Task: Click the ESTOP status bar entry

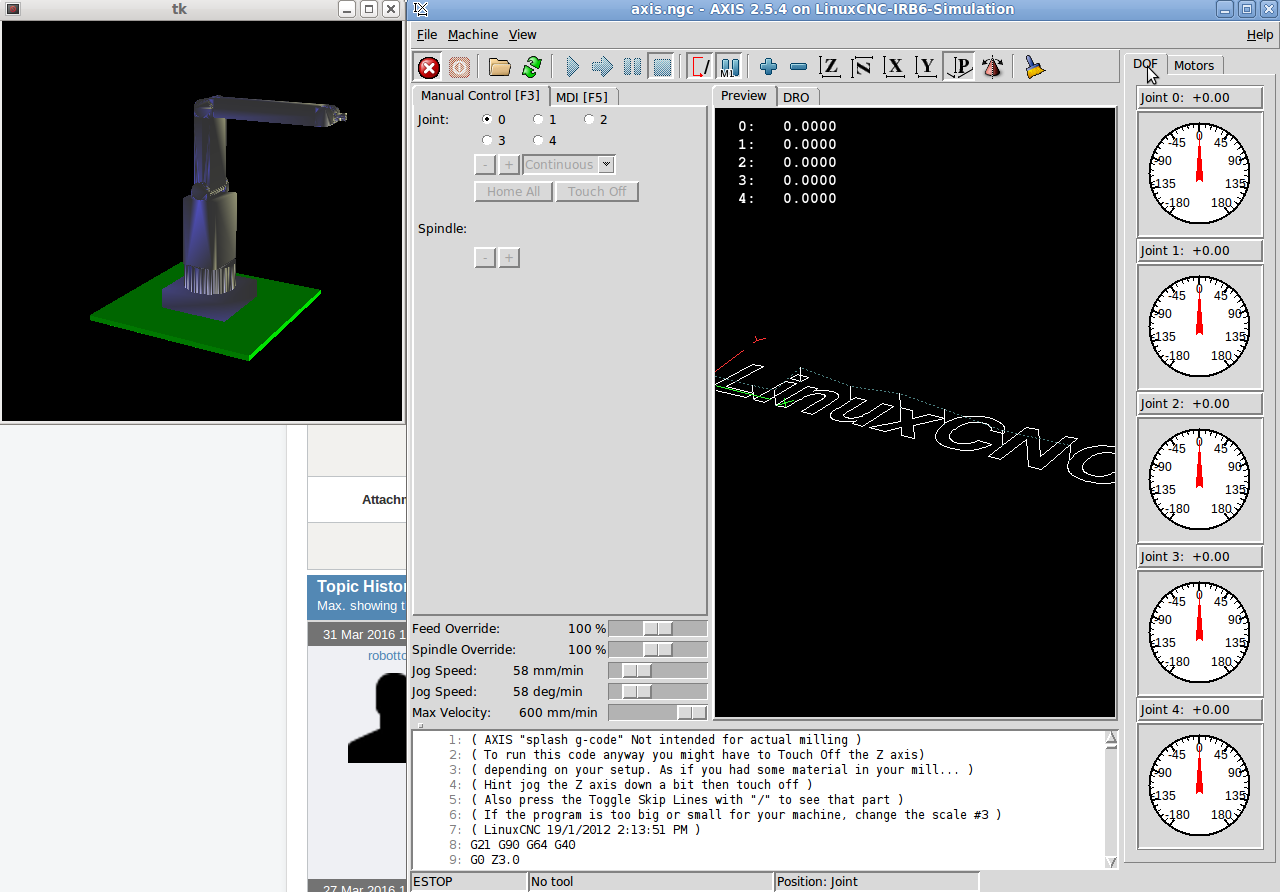Action: point(469,882)
